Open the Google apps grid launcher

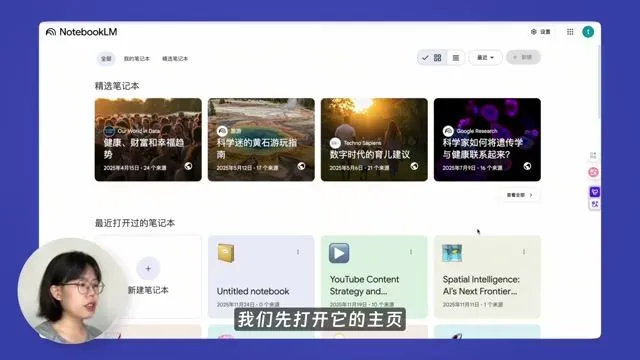(x=570, y=32)
